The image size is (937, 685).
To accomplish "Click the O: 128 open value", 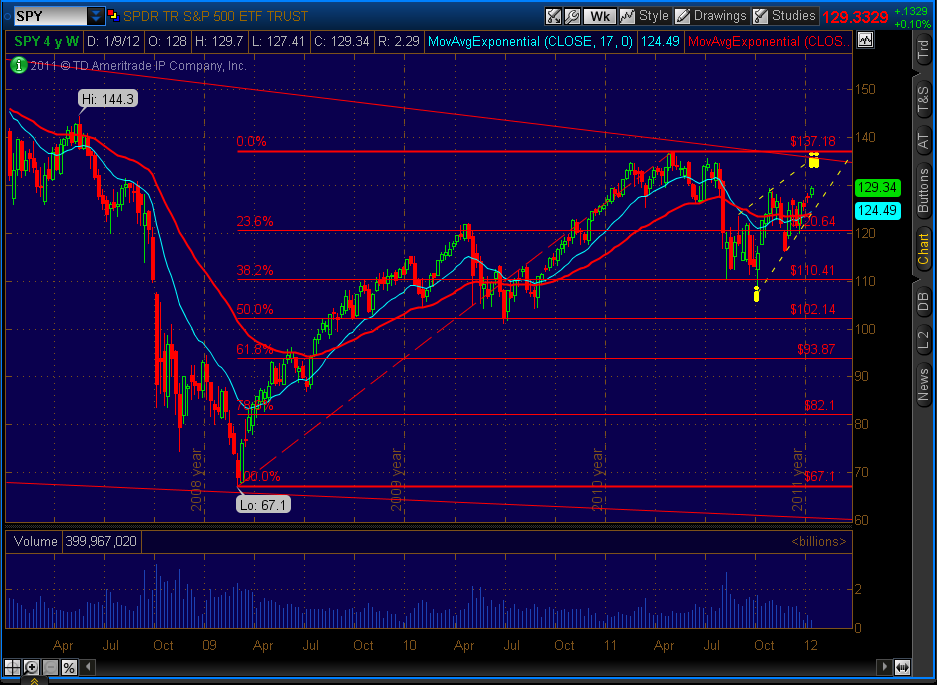I will (x=167, y=41).
